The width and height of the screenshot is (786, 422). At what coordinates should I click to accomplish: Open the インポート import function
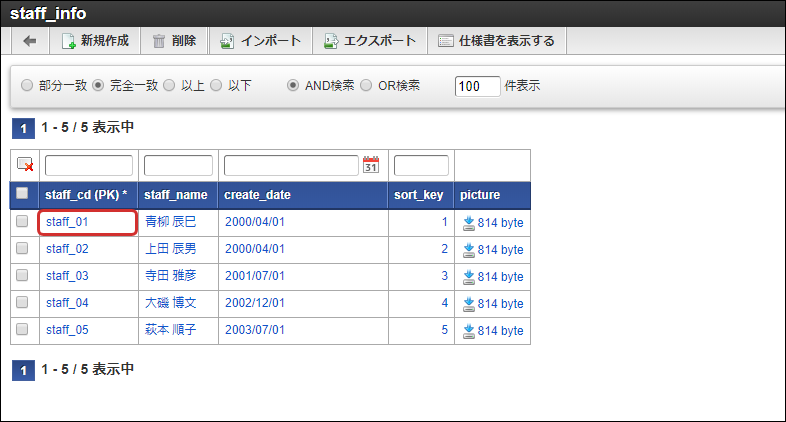[x=260, y=41]
